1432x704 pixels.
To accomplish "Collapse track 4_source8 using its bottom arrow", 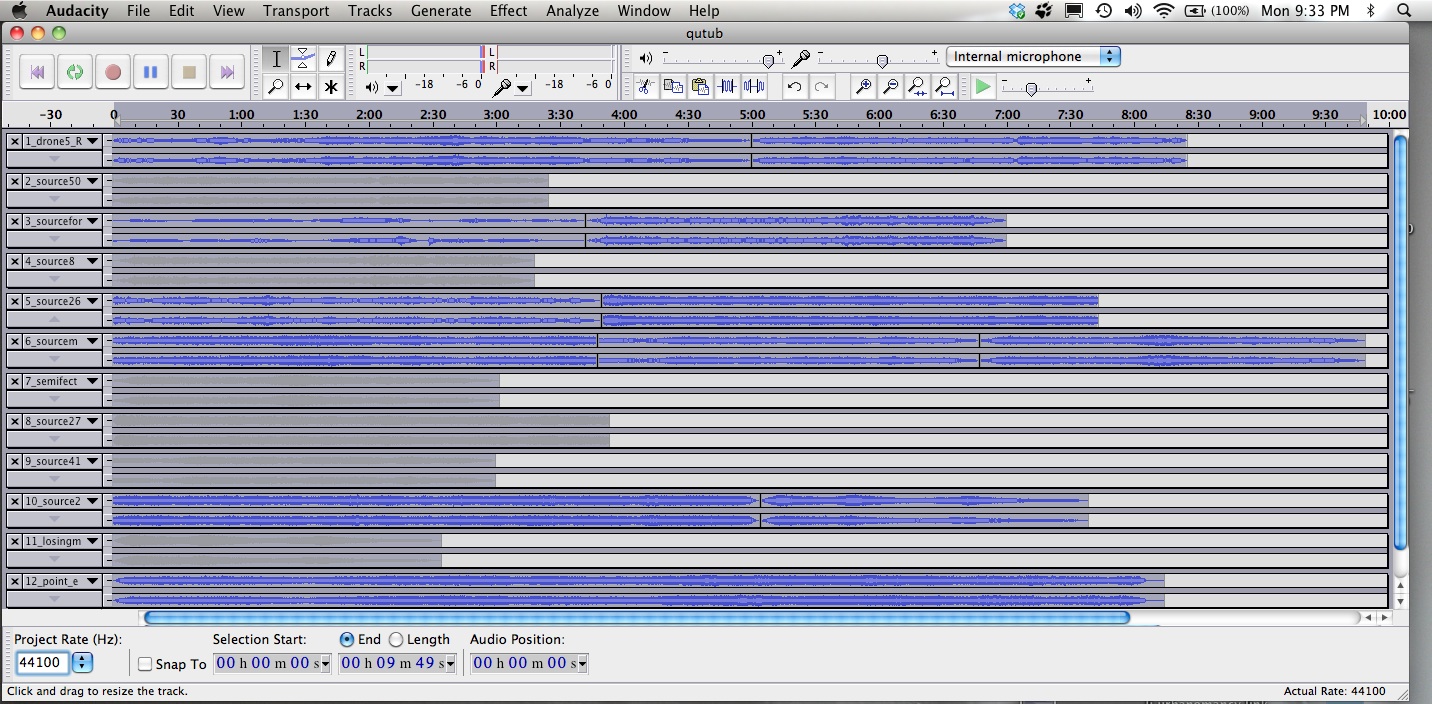I will coord(55,279).
